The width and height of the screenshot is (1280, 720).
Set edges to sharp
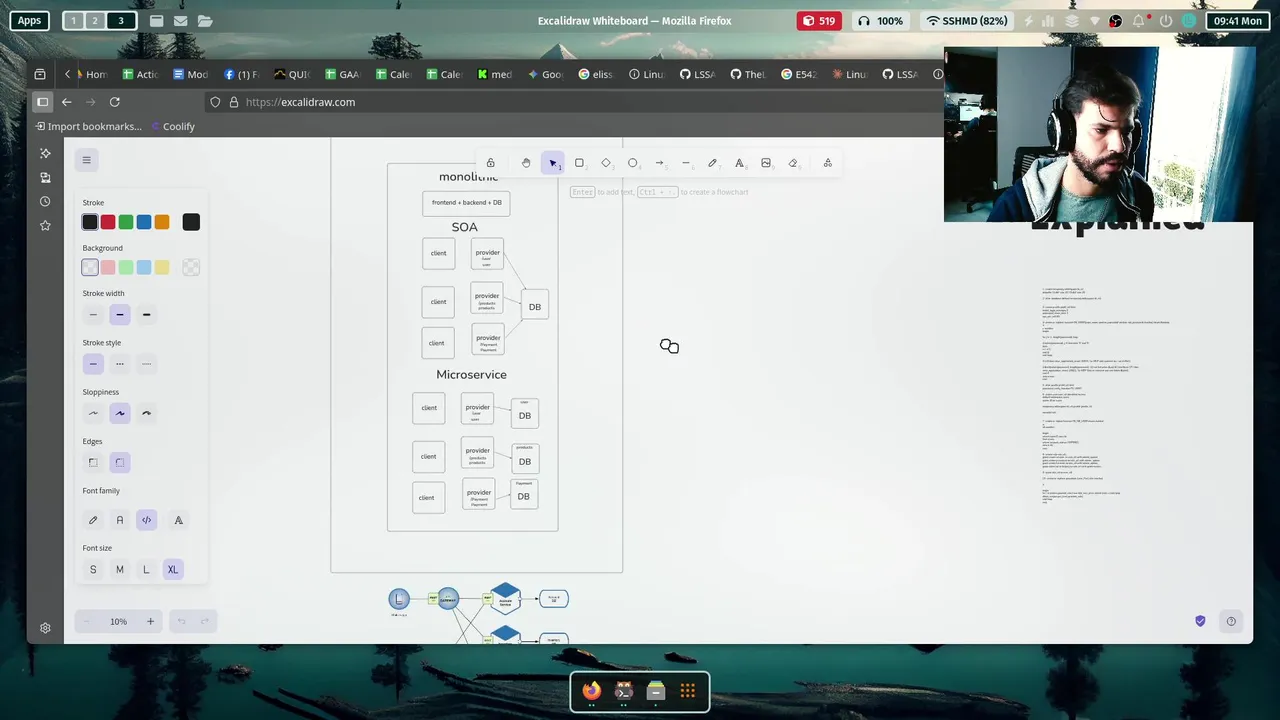(93, 462)
